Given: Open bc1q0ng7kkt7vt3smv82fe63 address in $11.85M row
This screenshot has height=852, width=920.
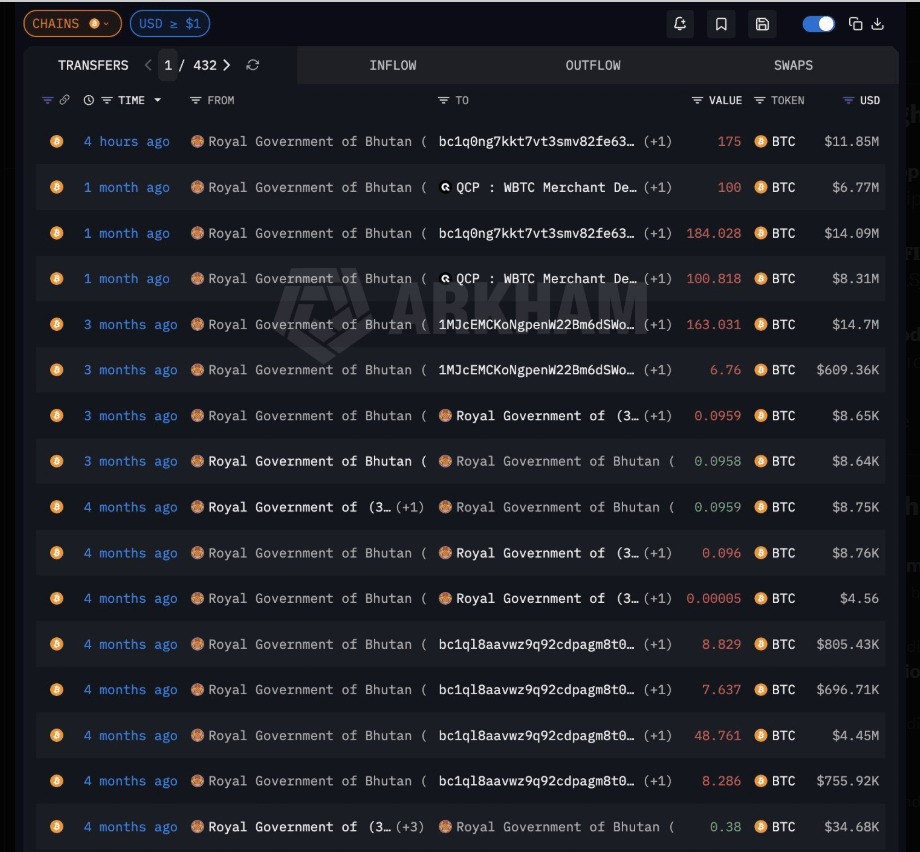Looking at the screenshot, I should 536,141.
